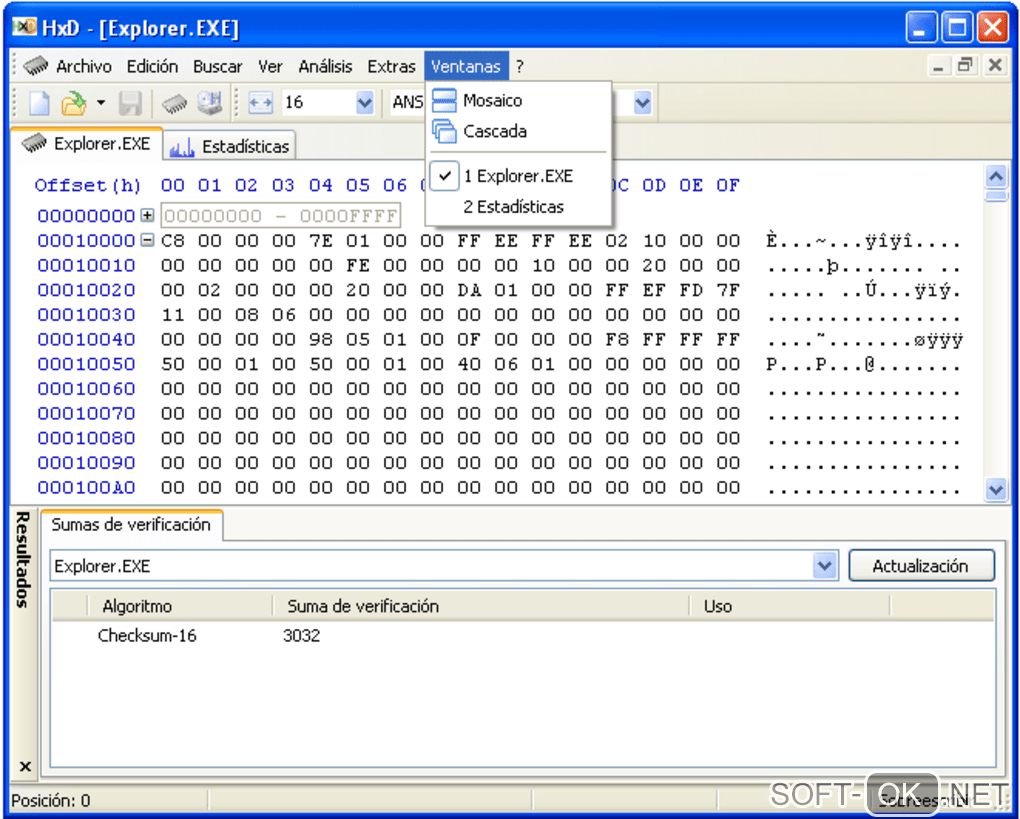Open the Buscar menu
The image size is (1020, 819).
coord(217,66)
